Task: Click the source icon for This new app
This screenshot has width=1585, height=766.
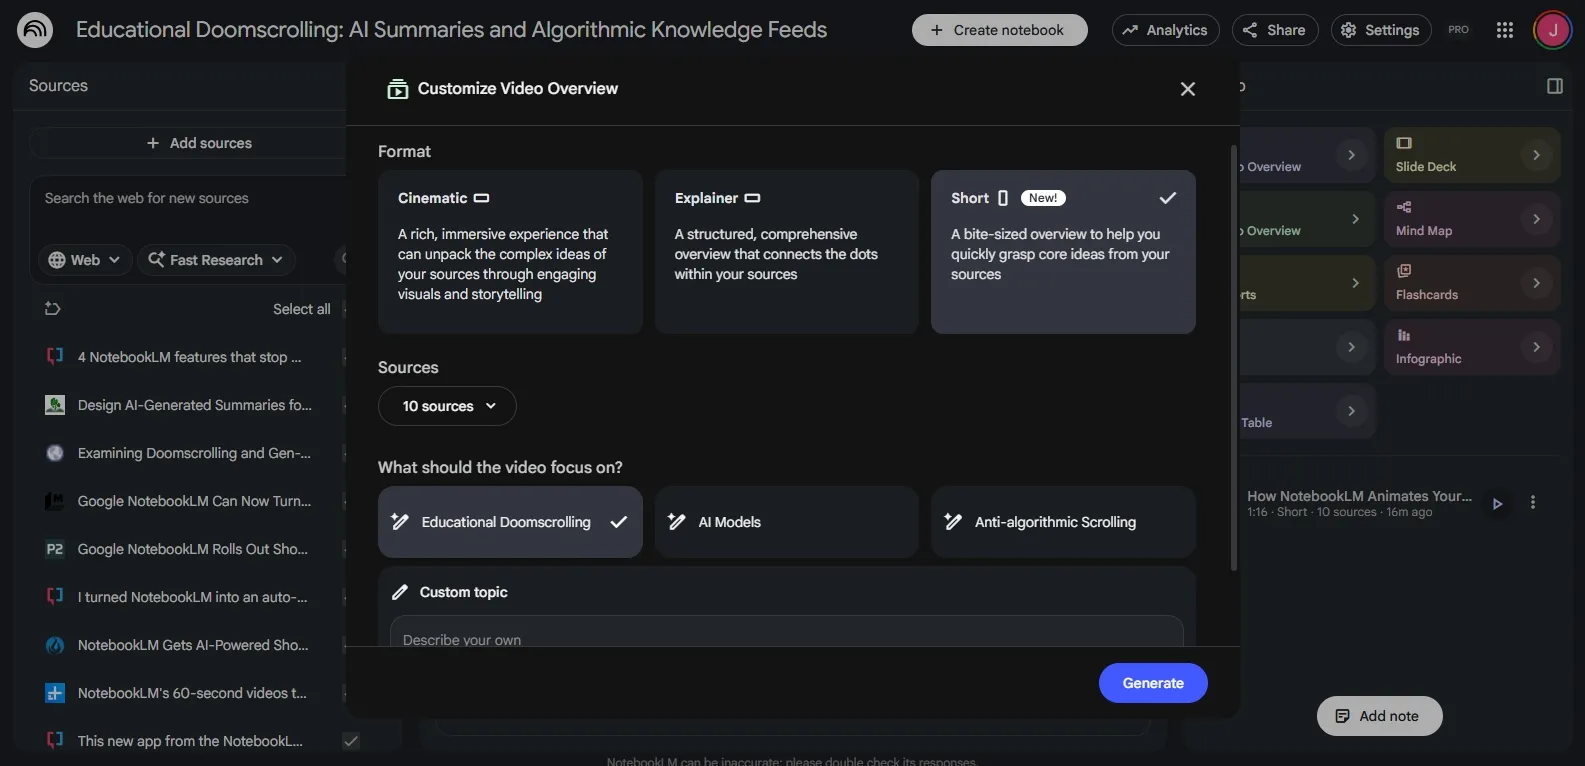Action: 55,741
